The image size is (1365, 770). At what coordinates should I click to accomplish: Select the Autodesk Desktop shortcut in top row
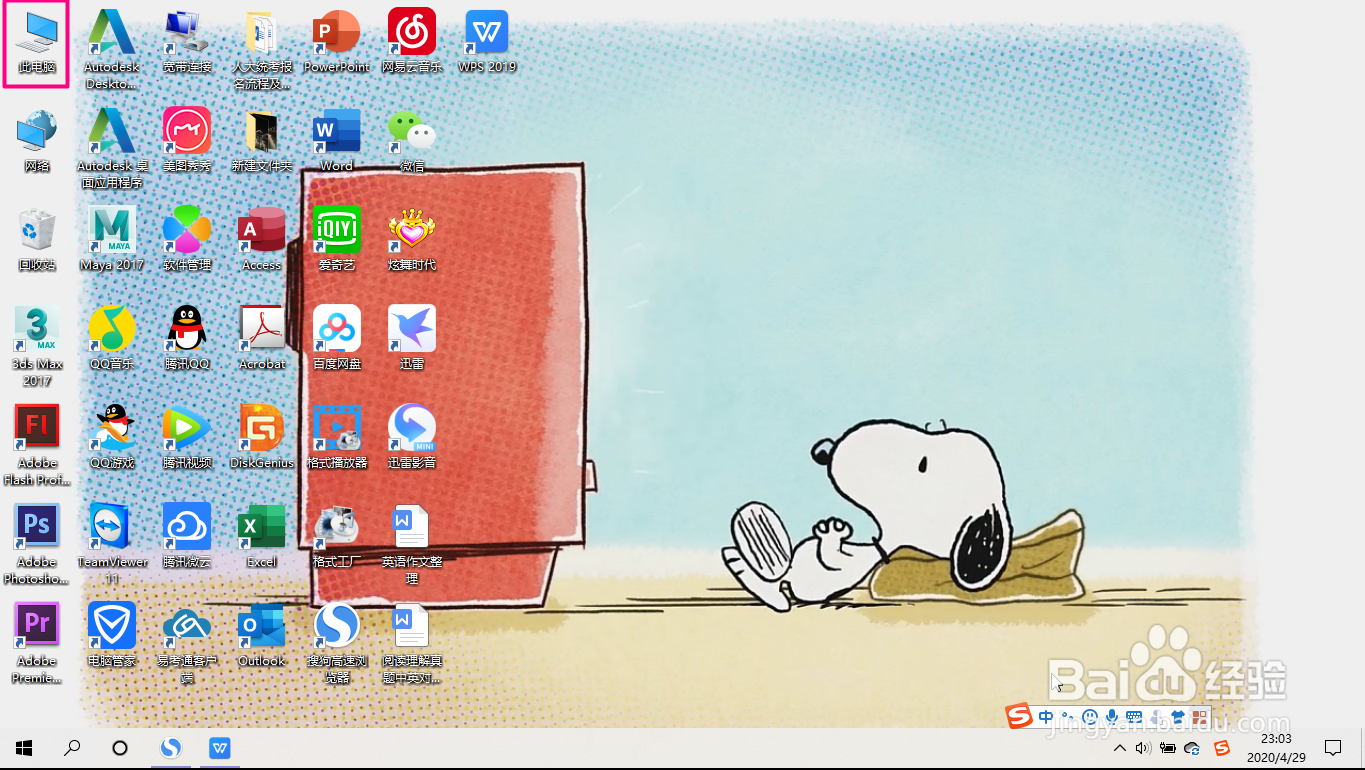tap(112, 49)
